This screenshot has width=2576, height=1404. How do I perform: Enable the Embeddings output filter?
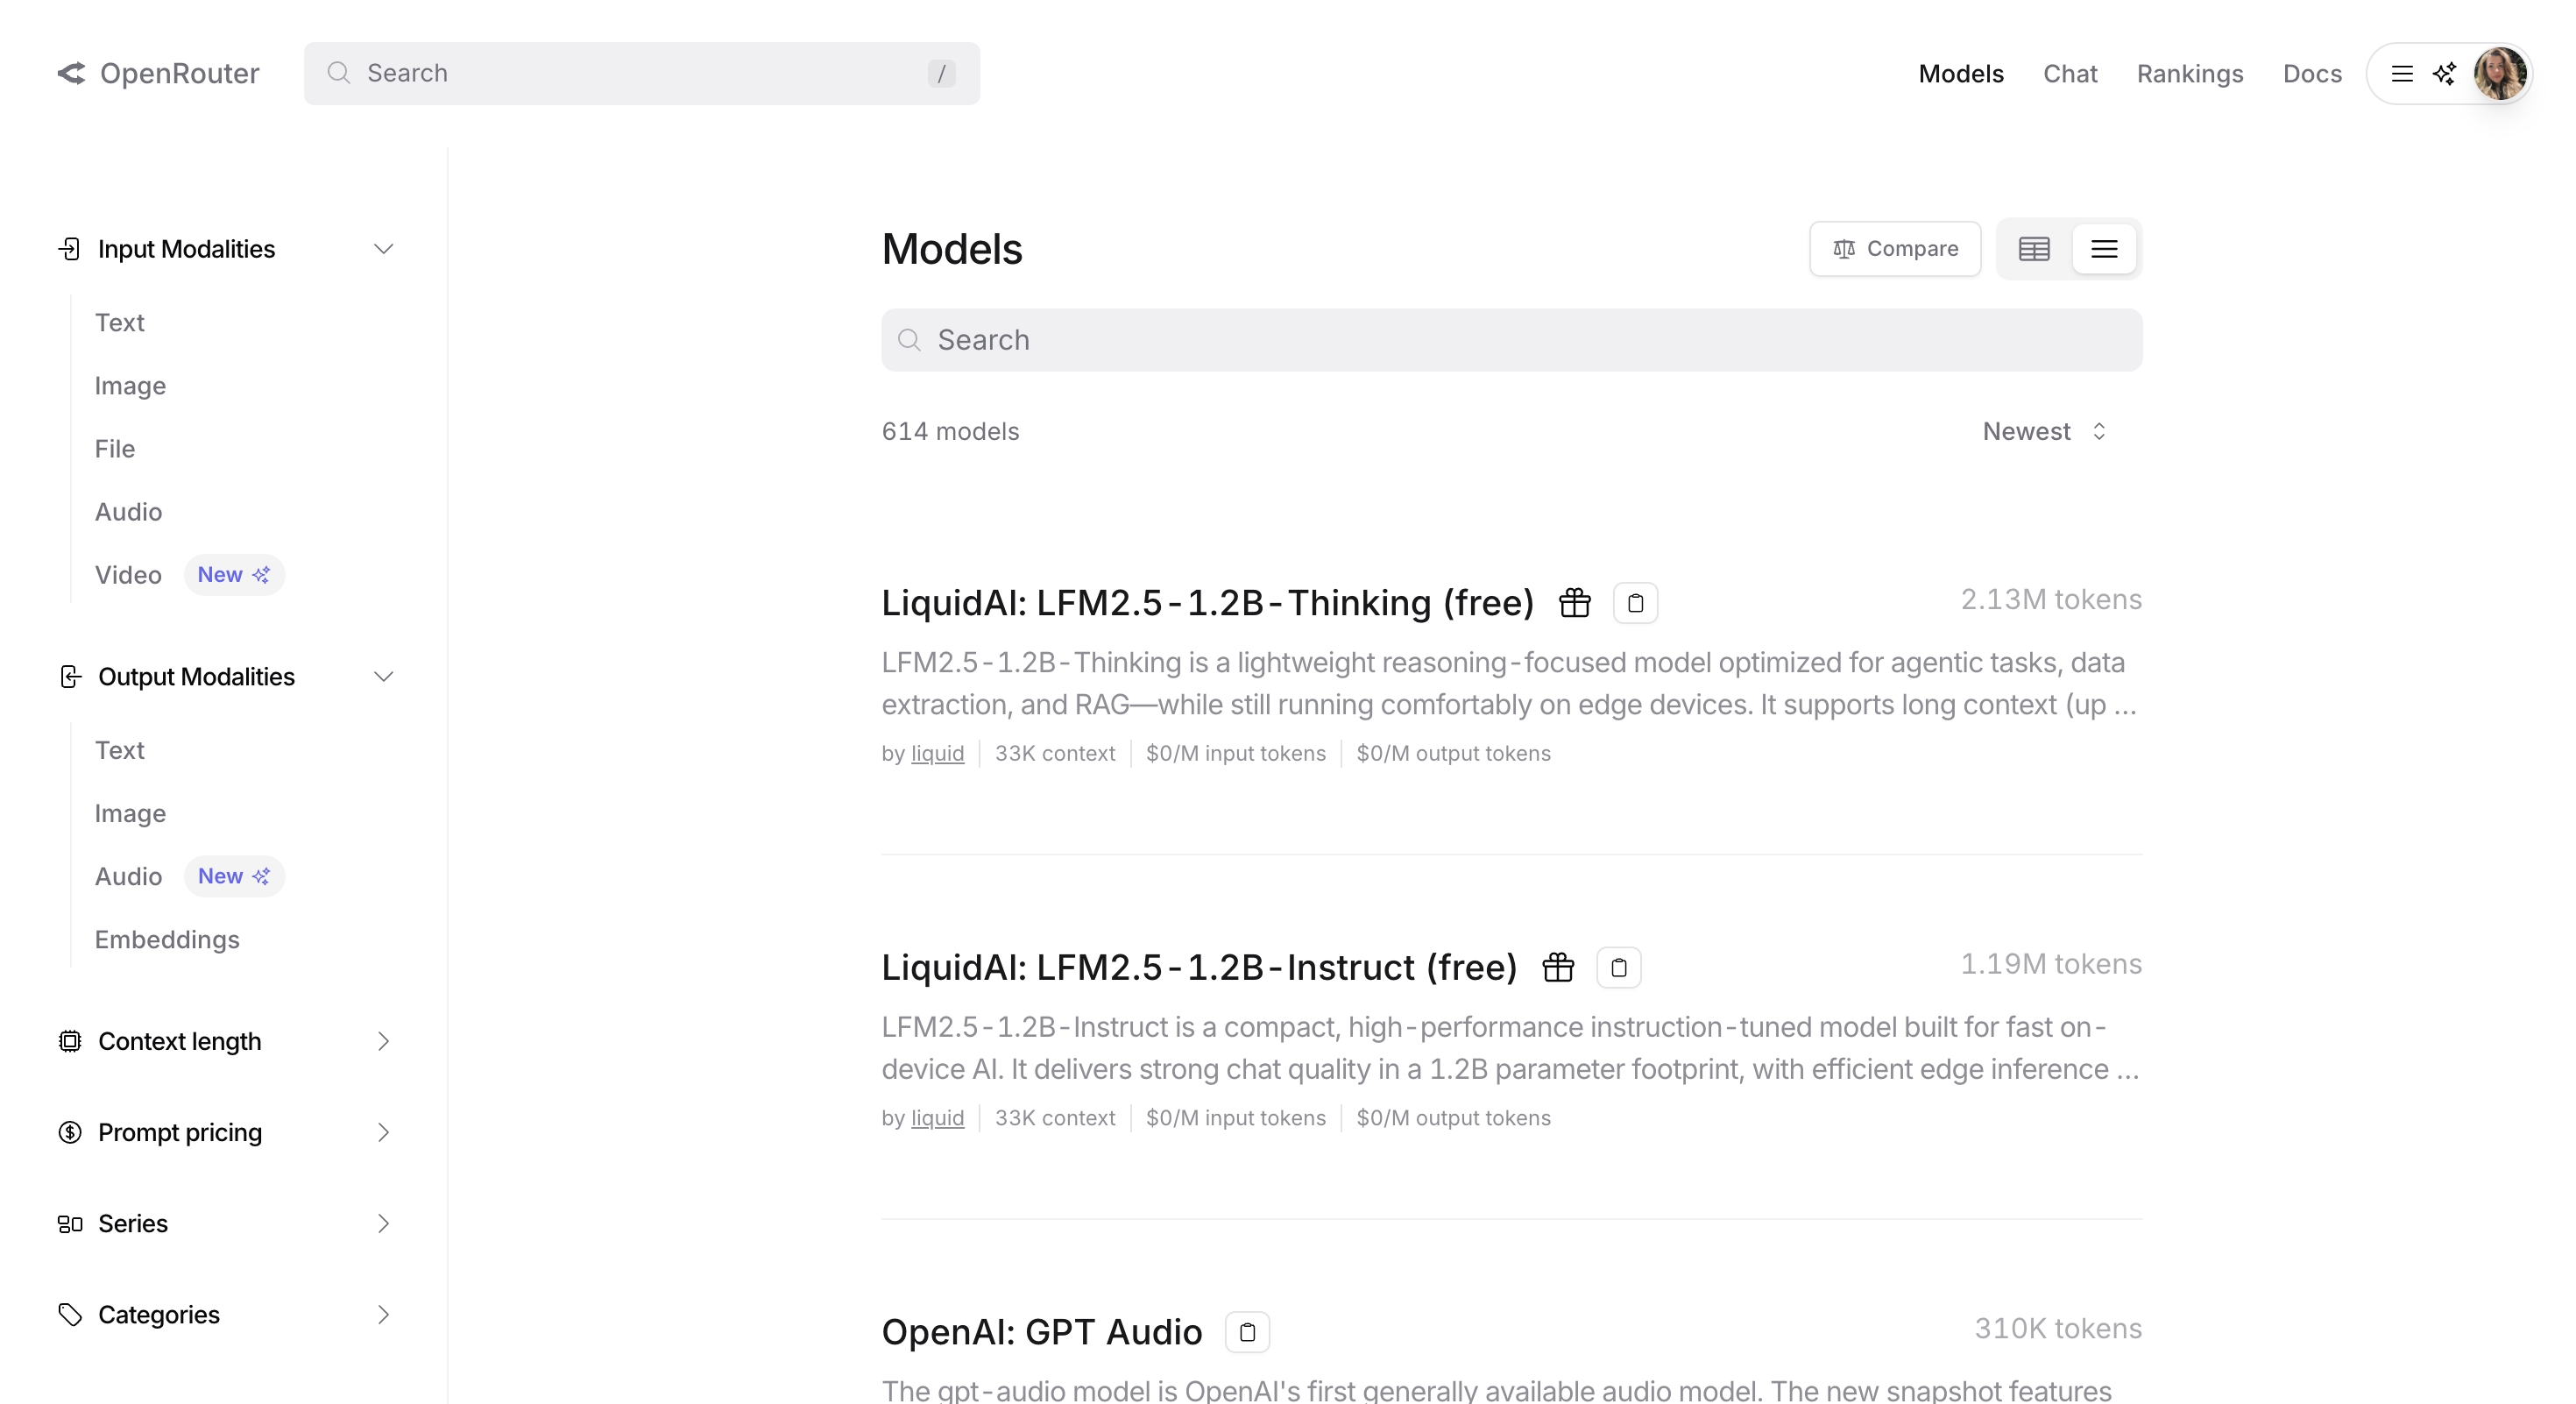167,939
